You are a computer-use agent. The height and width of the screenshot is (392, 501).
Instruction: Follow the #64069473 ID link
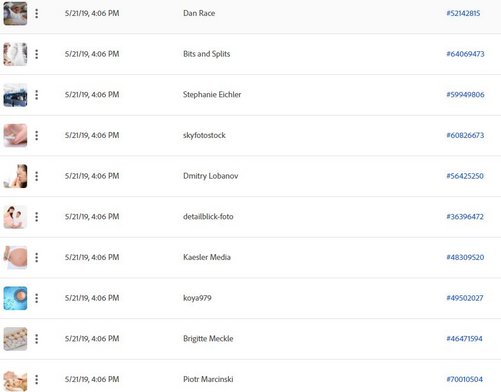coord(465,54)
